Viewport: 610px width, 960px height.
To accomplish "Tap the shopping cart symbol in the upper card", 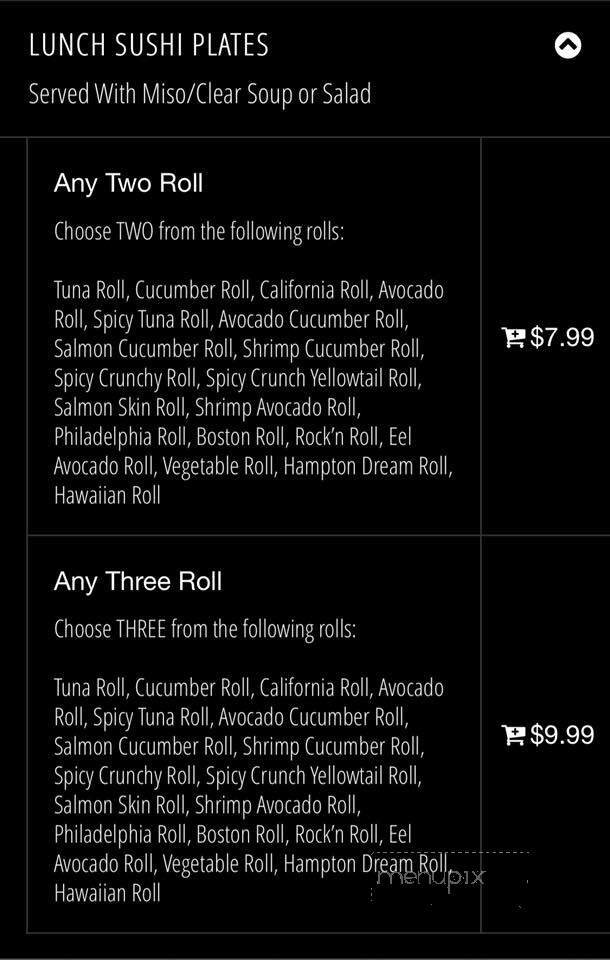I will click(x=514, y=337).
